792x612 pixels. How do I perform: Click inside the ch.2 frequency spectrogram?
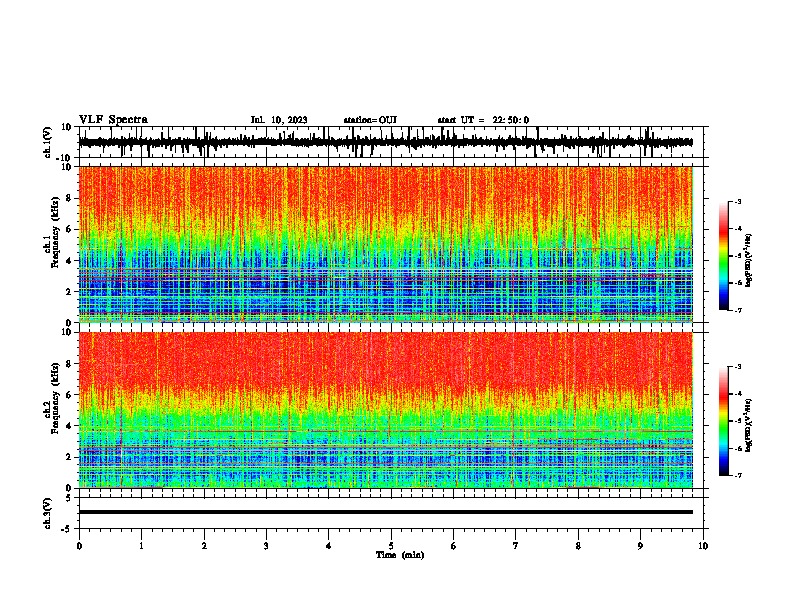(x=385, y=410)
